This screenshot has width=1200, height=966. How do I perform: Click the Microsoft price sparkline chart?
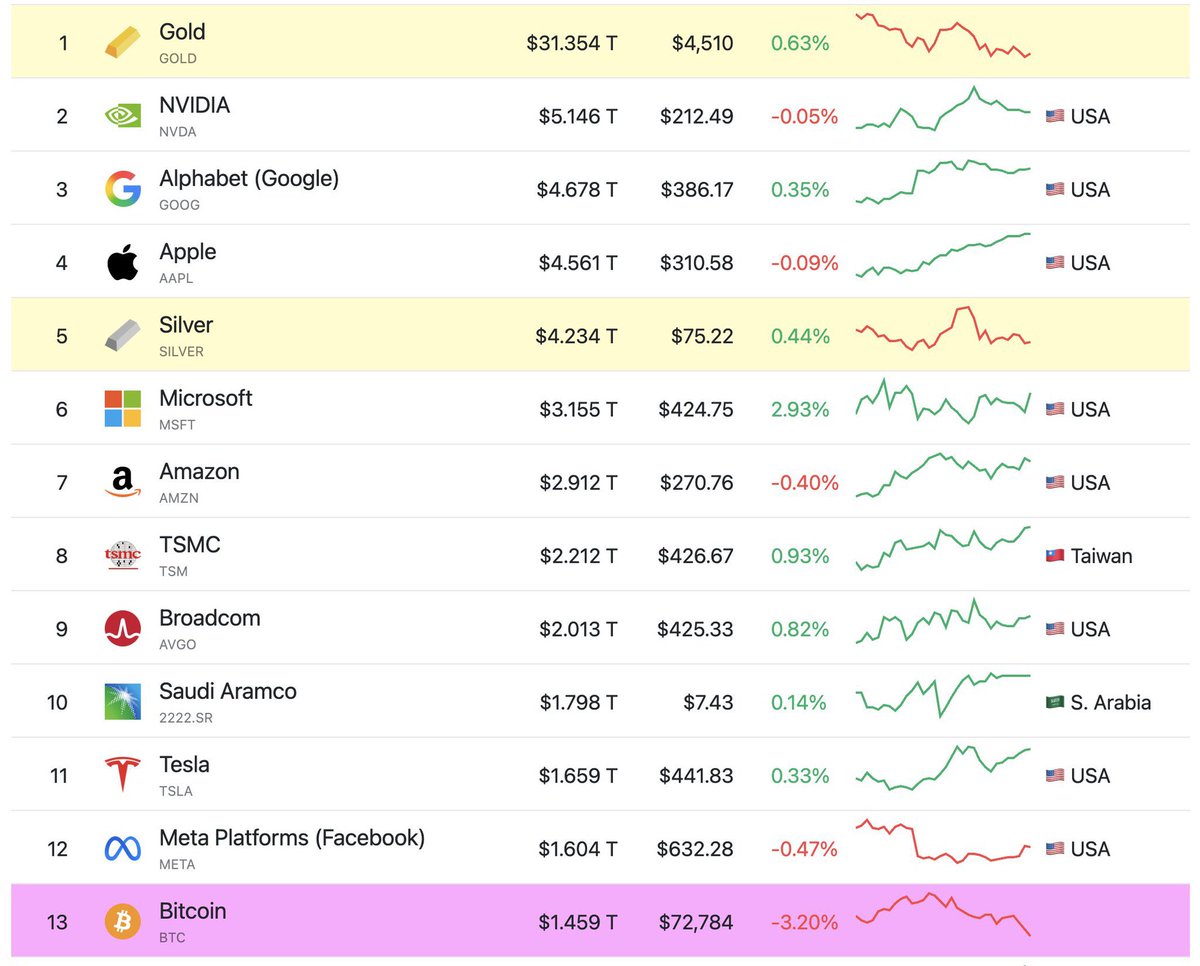pyautogui.click(x=943, y=402)
